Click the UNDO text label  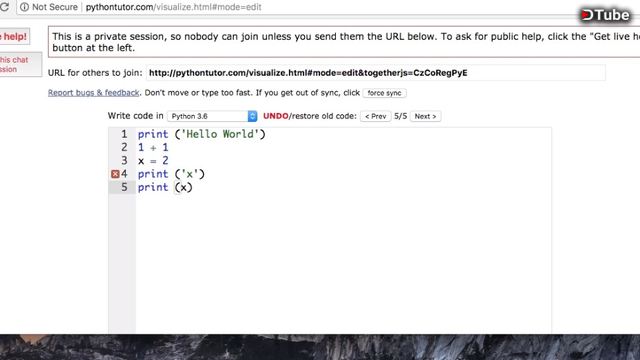tap(276, 116)
